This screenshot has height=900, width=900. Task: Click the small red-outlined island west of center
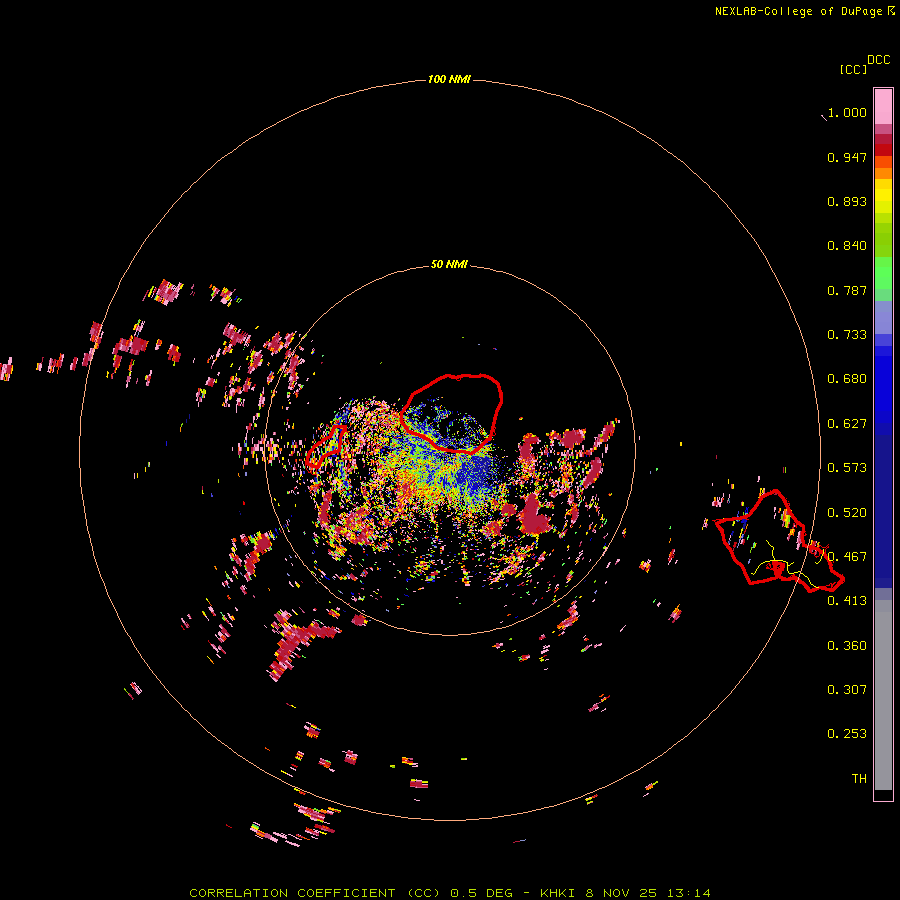click(325, 446)
